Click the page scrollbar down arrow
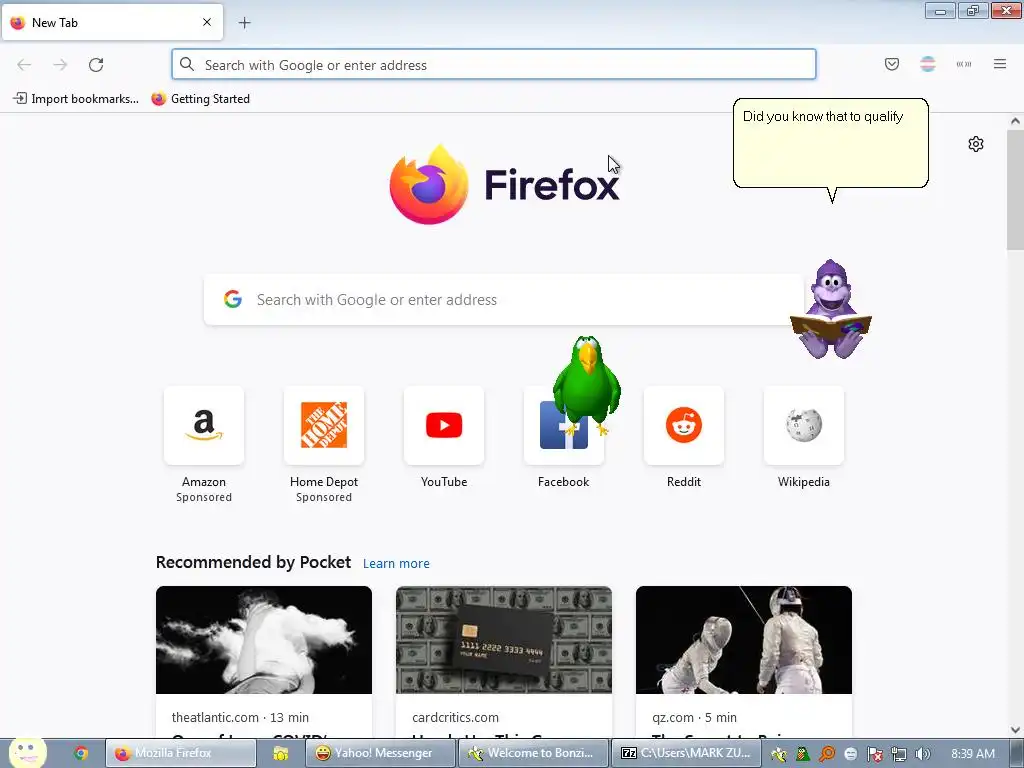Image resolution: width=1024 pixels, height=768 pixels. (x=1015, y=730)
